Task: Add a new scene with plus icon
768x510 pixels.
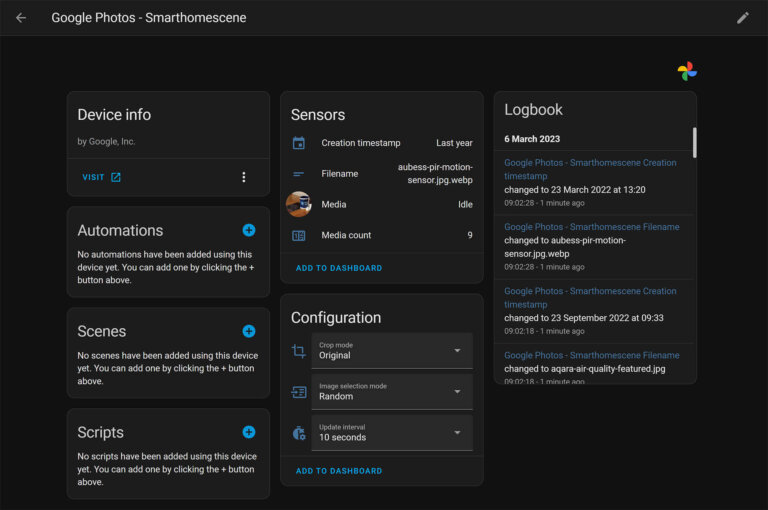Action: [249, 331]
